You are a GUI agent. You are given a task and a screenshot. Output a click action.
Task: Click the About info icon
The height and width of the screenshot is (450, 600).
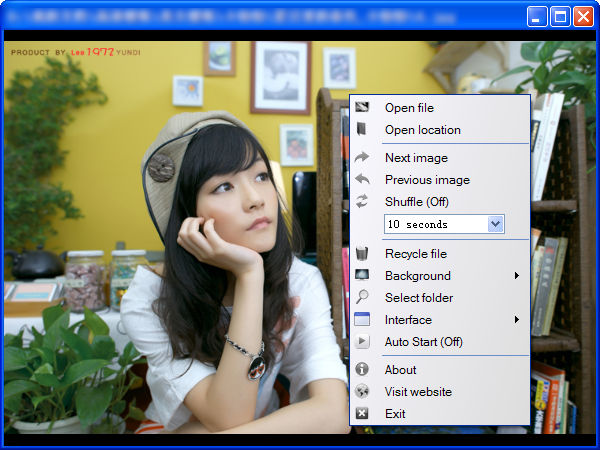[x=362, y=370]
